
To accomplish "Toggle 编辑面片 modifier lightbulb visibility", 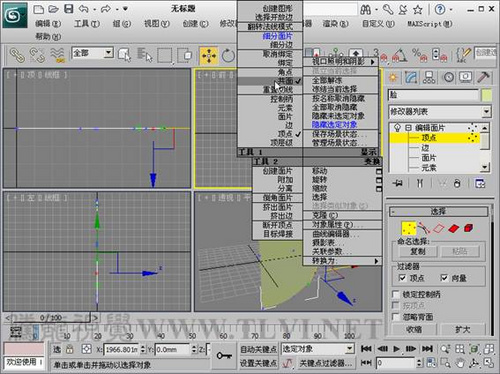I will pos(397,128).
